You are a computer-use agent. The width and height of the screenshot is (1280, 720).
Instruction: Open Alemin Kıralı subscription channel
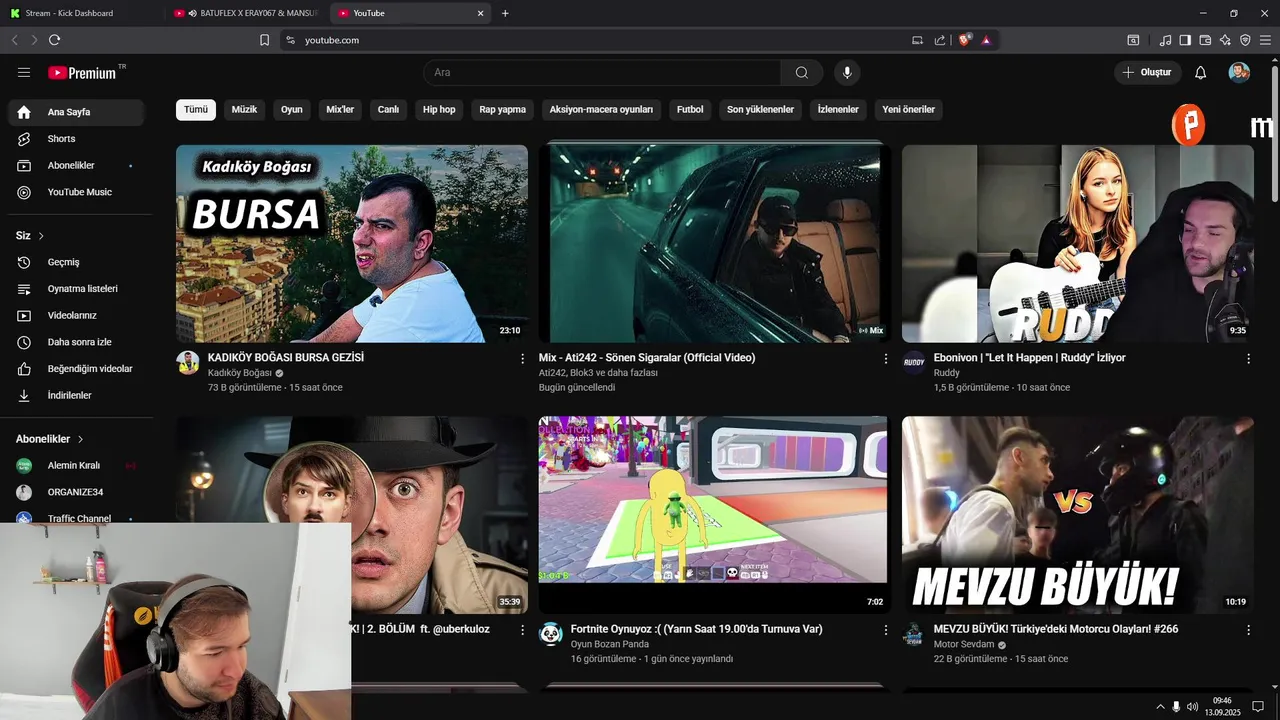point(76,466)
